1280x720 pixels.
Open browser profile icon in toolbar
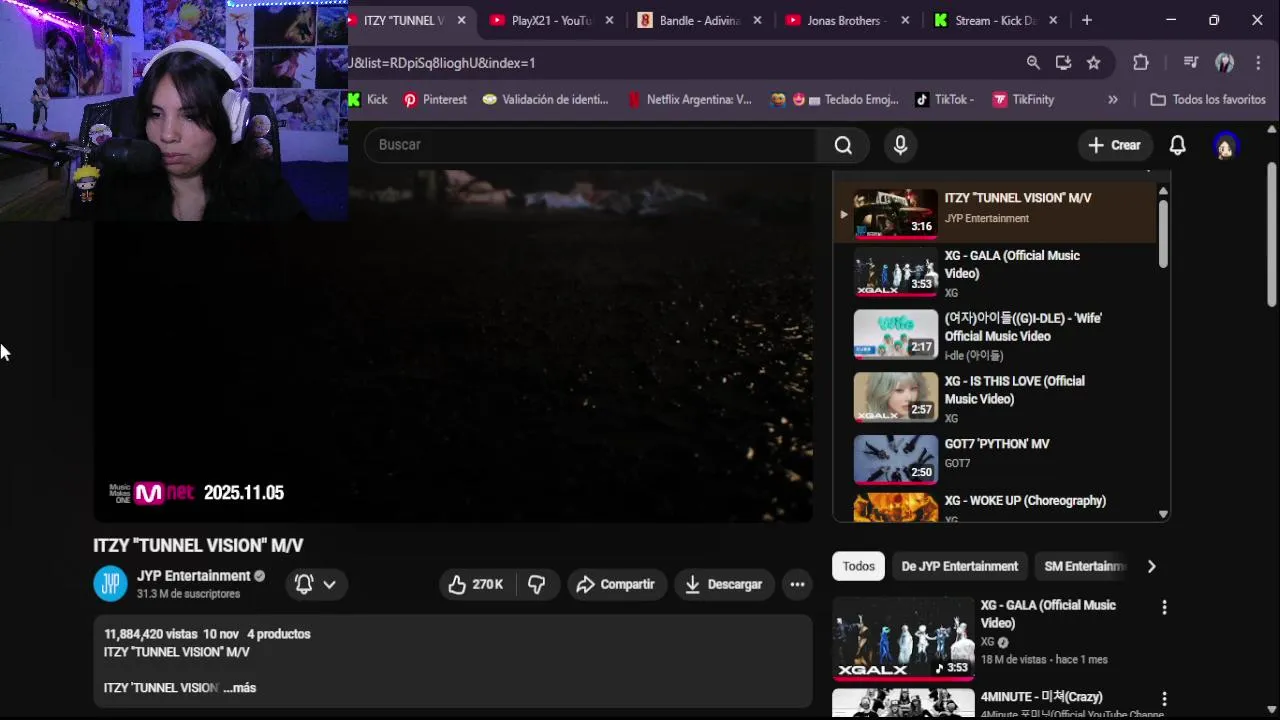point(1224,62)
